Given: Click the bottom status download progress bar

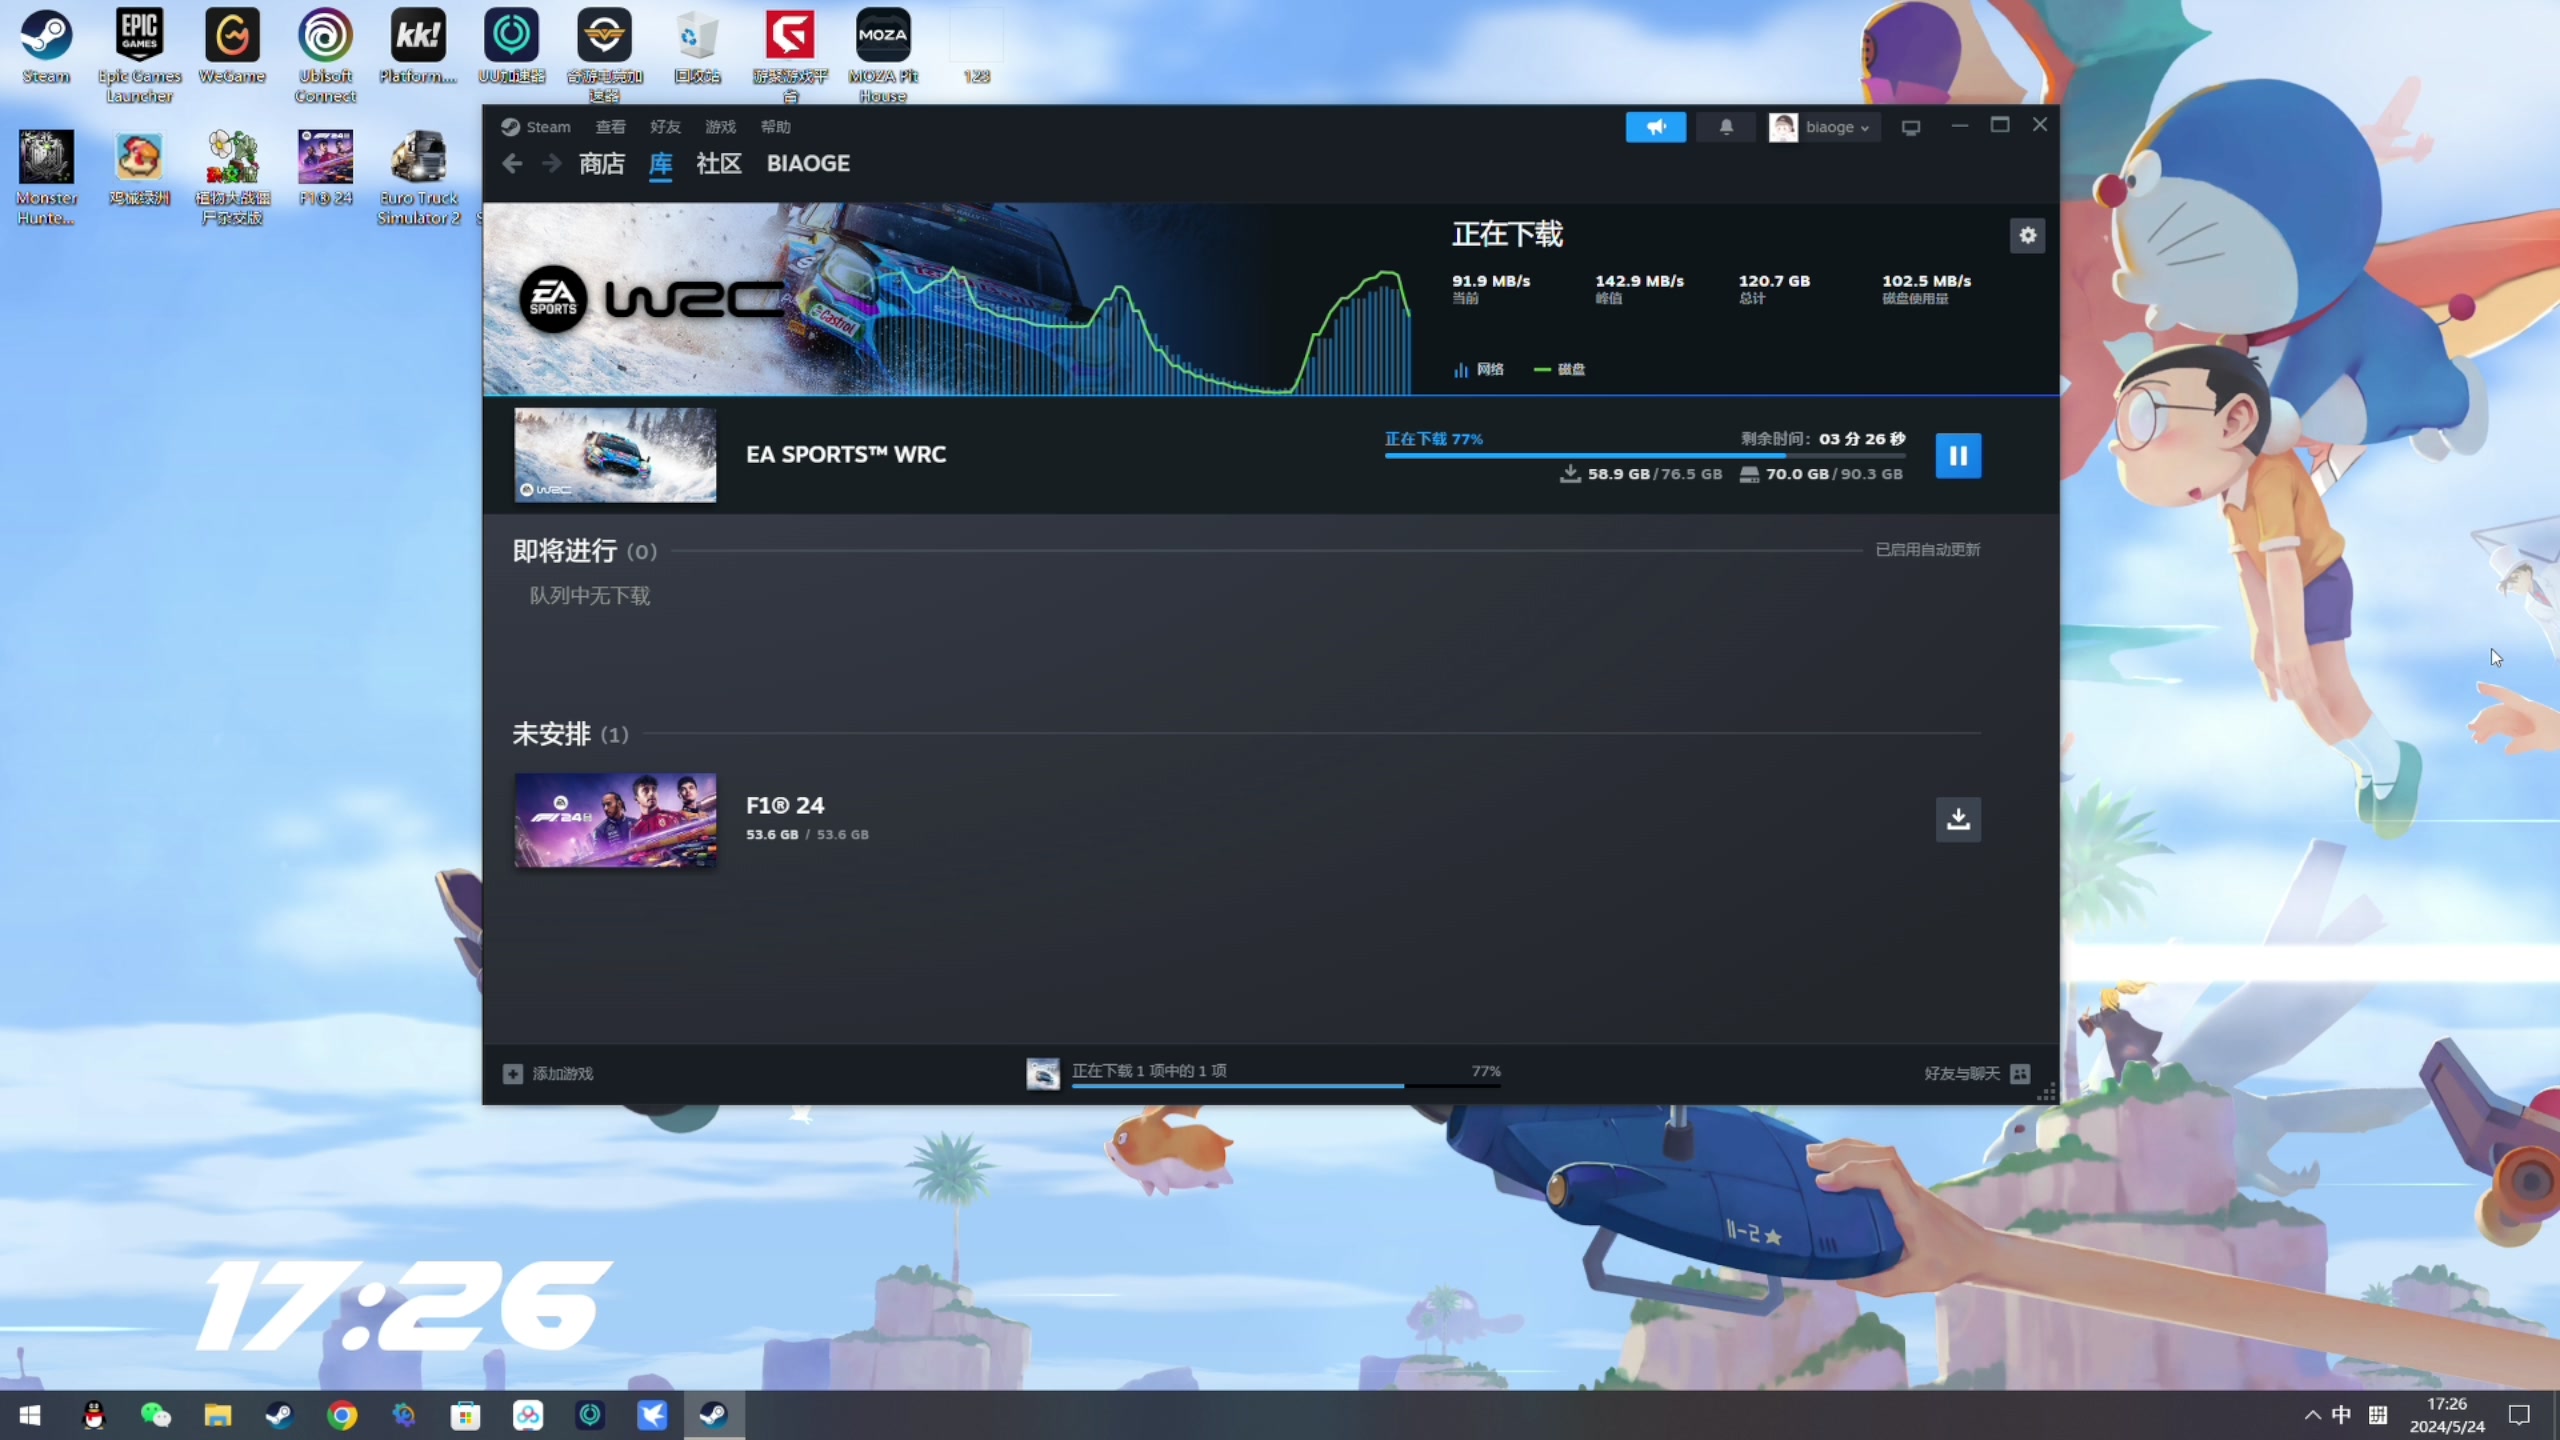Looking at the screenshot, I should [x=1286, y=1085].
